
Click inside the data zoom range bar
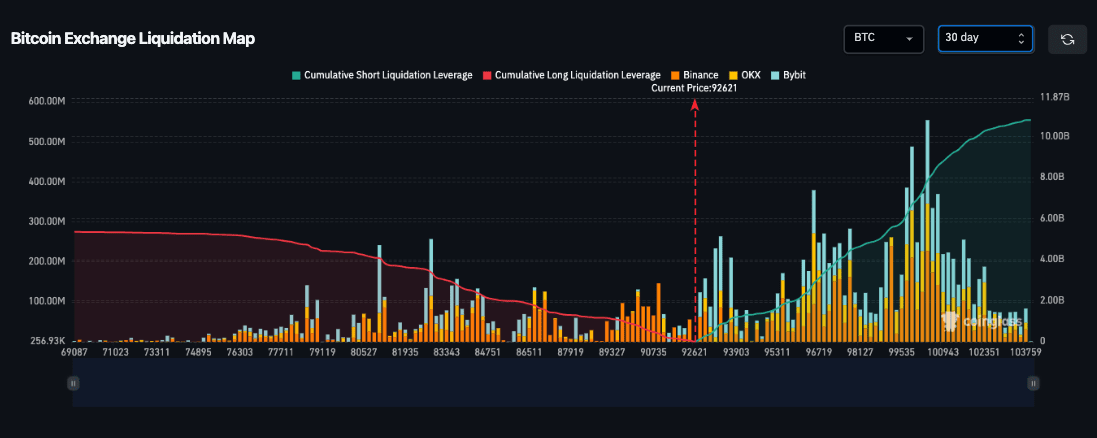pyautogui.click(x=553, y=383)
